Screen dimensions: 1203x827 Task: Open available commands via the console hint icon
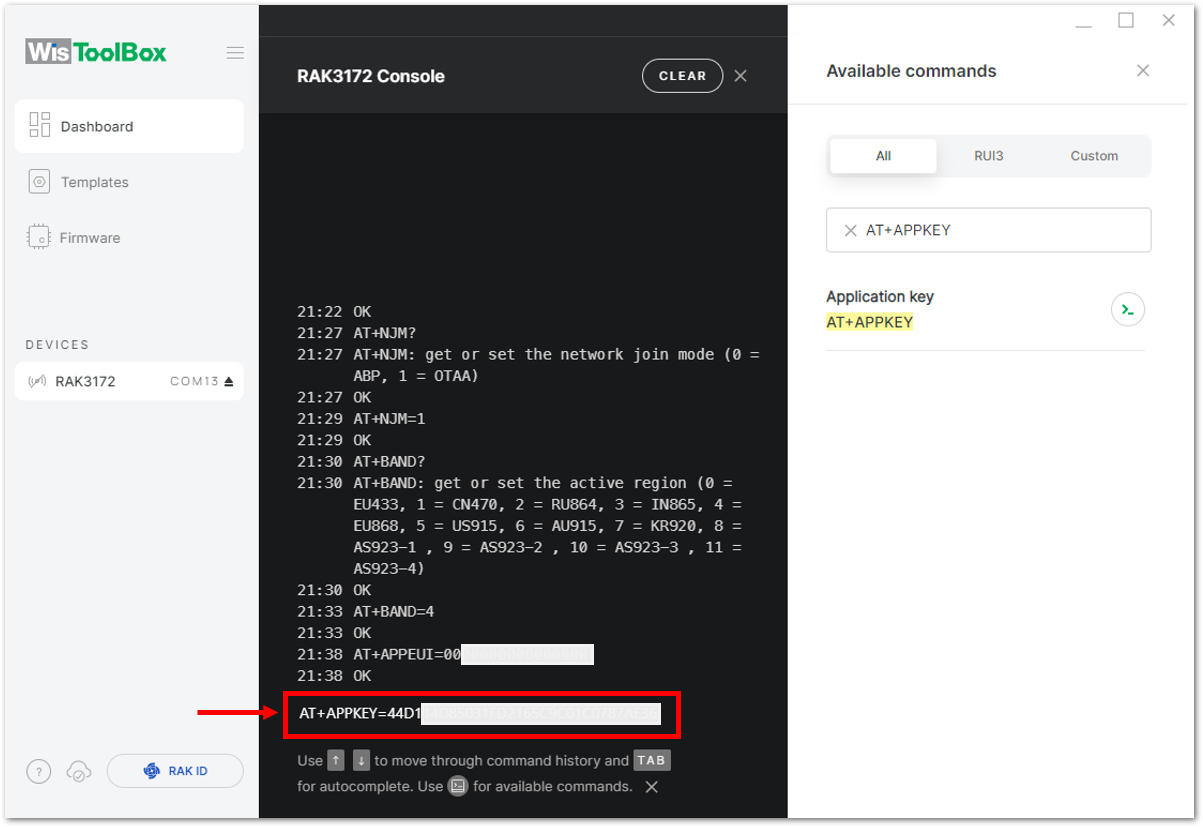click(458, 786)
